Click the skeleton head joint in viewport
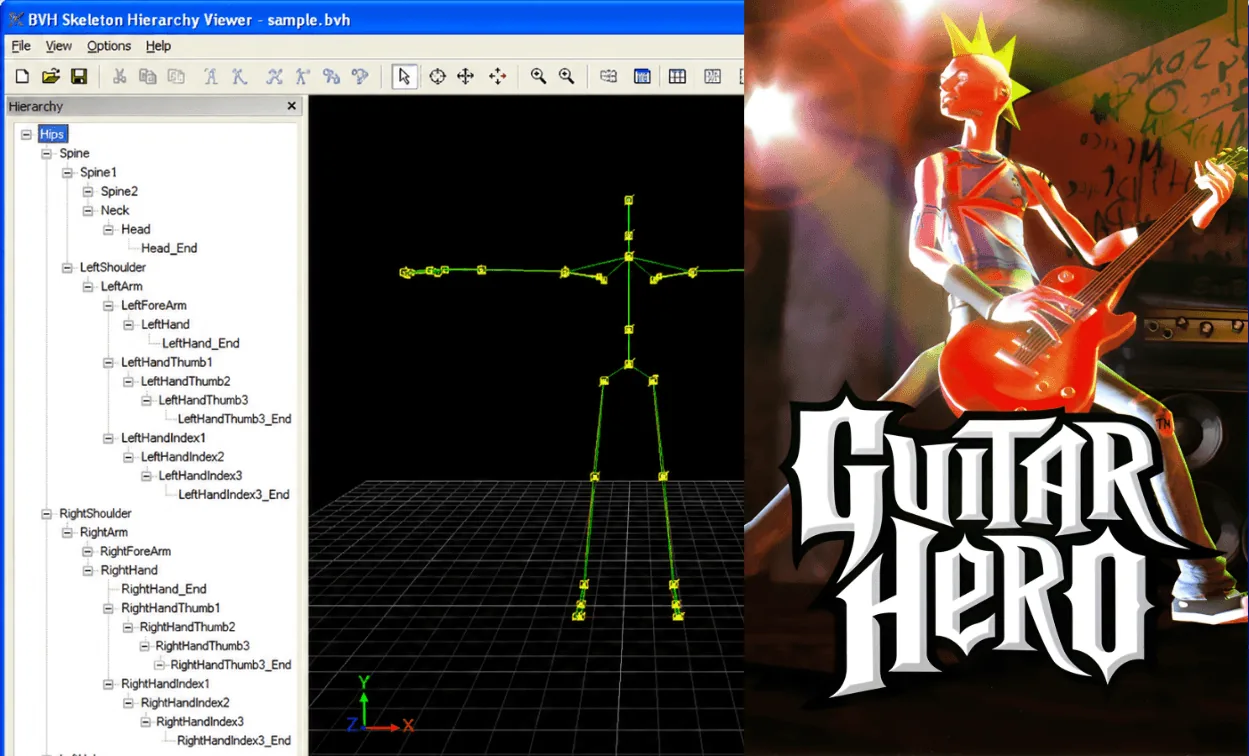 point(629,200)
